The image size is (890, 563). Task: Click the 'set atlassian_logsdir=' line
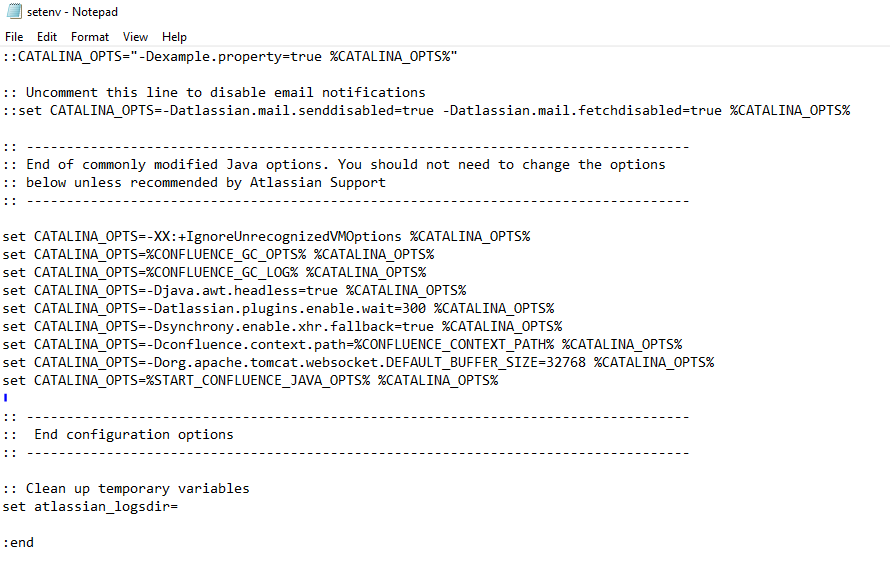pos(90,507)
